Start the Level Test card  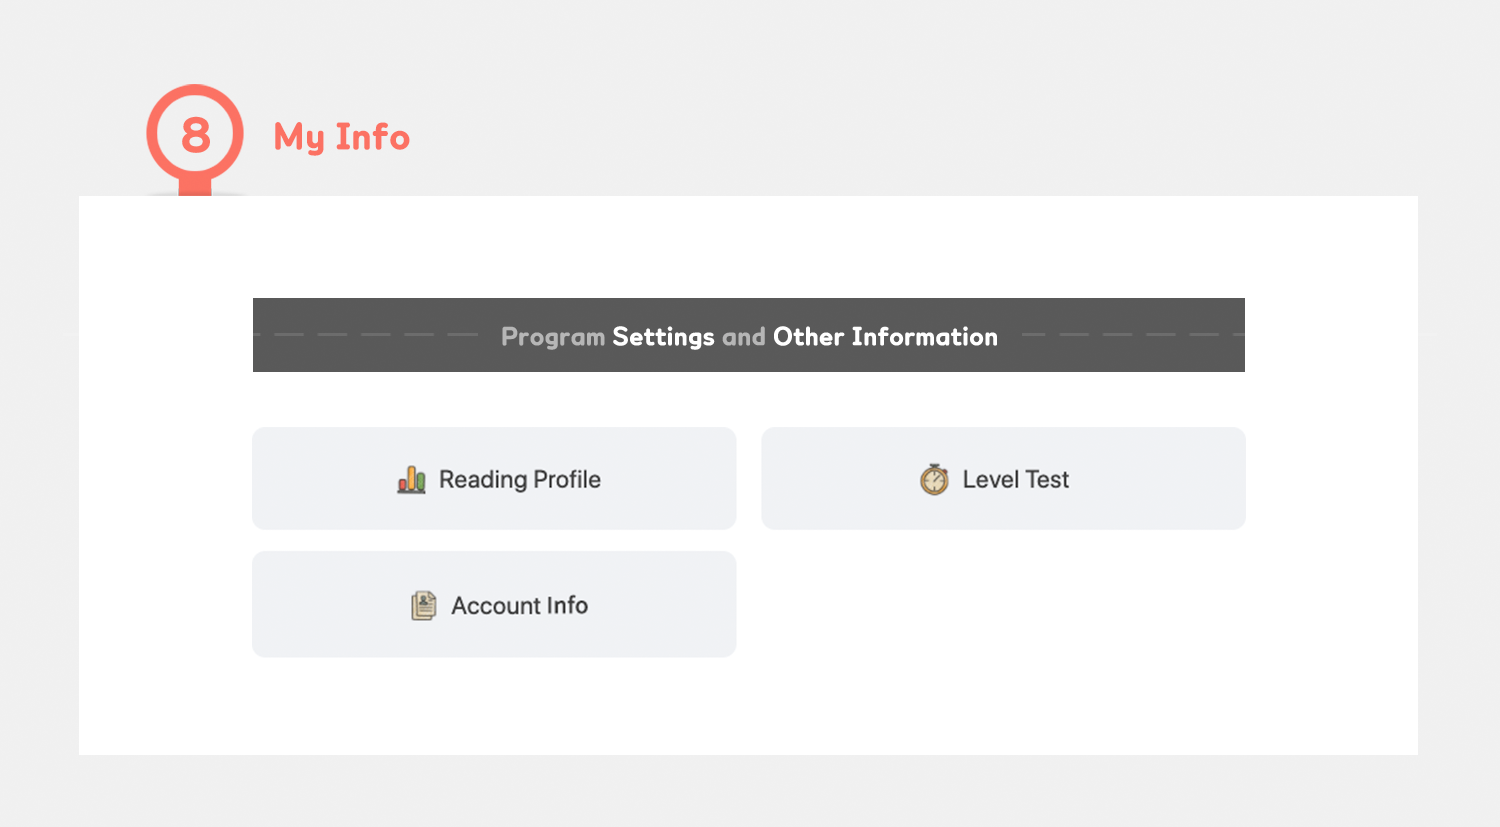pos(1003,479)
